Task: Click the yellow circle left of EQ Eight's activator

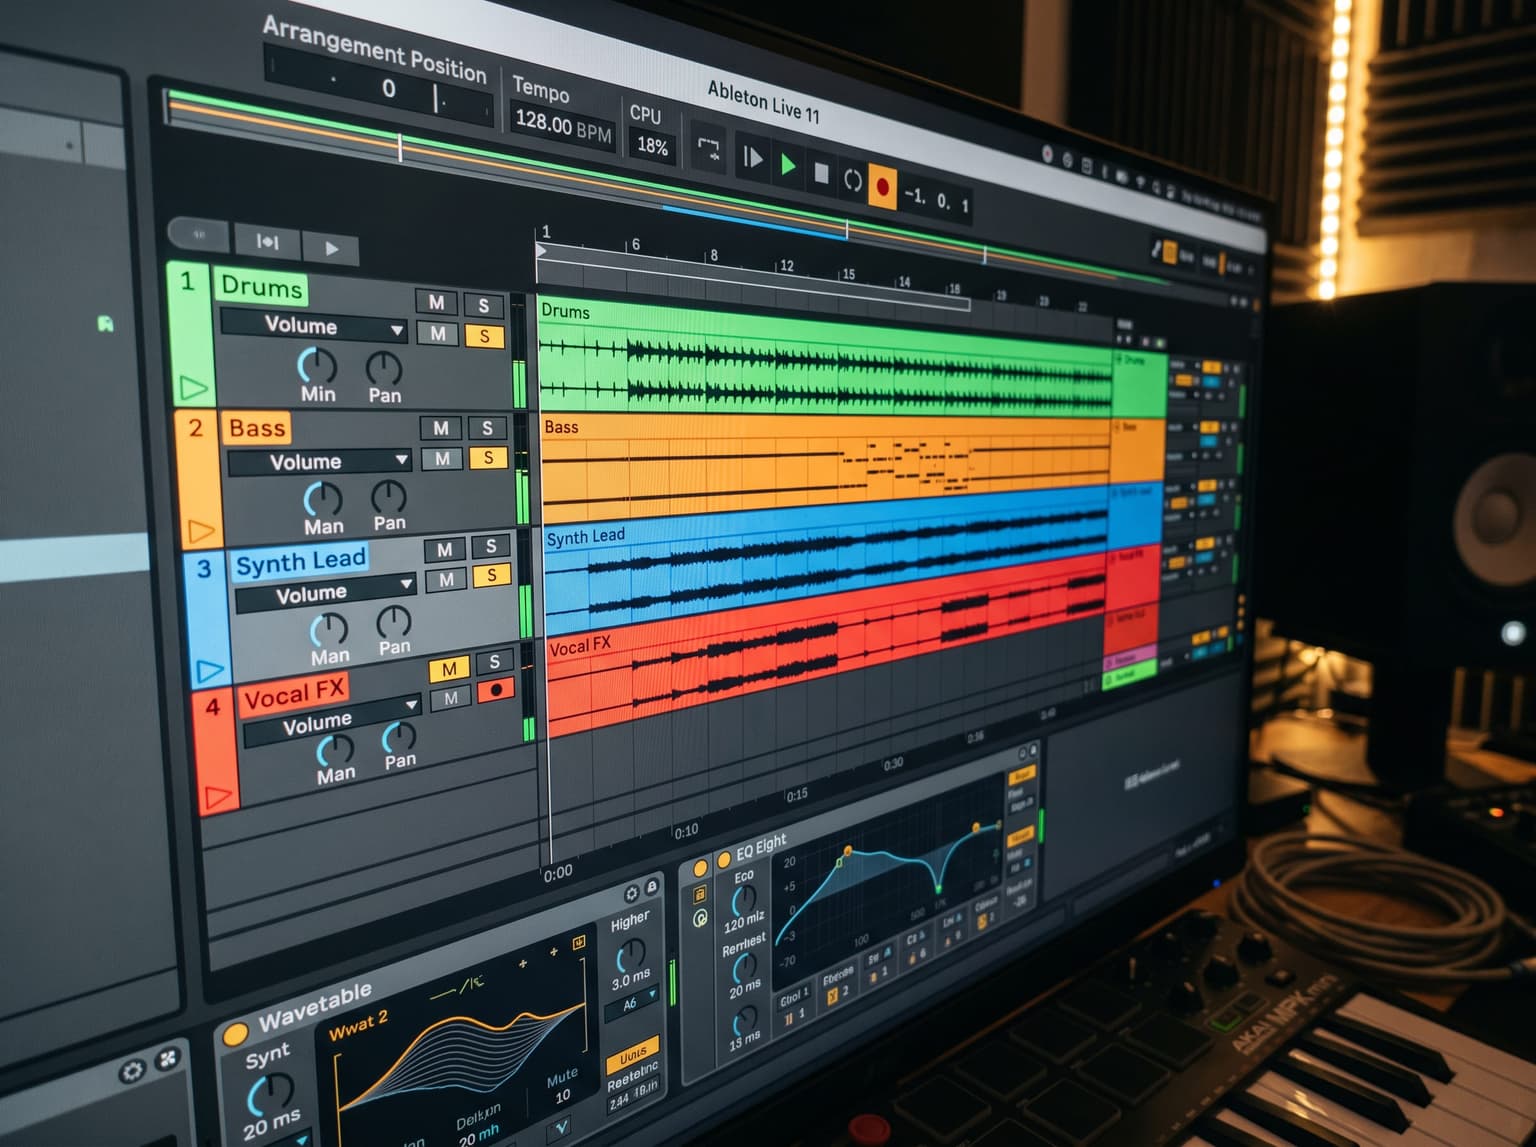Action: click(x=700, y=866)
